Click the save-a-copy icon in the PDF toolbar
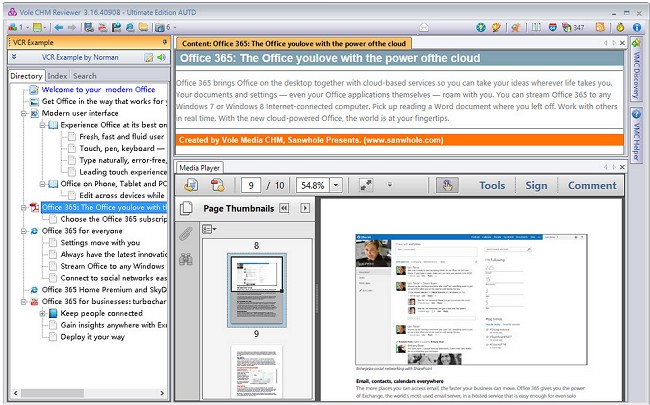 point(191,185)
